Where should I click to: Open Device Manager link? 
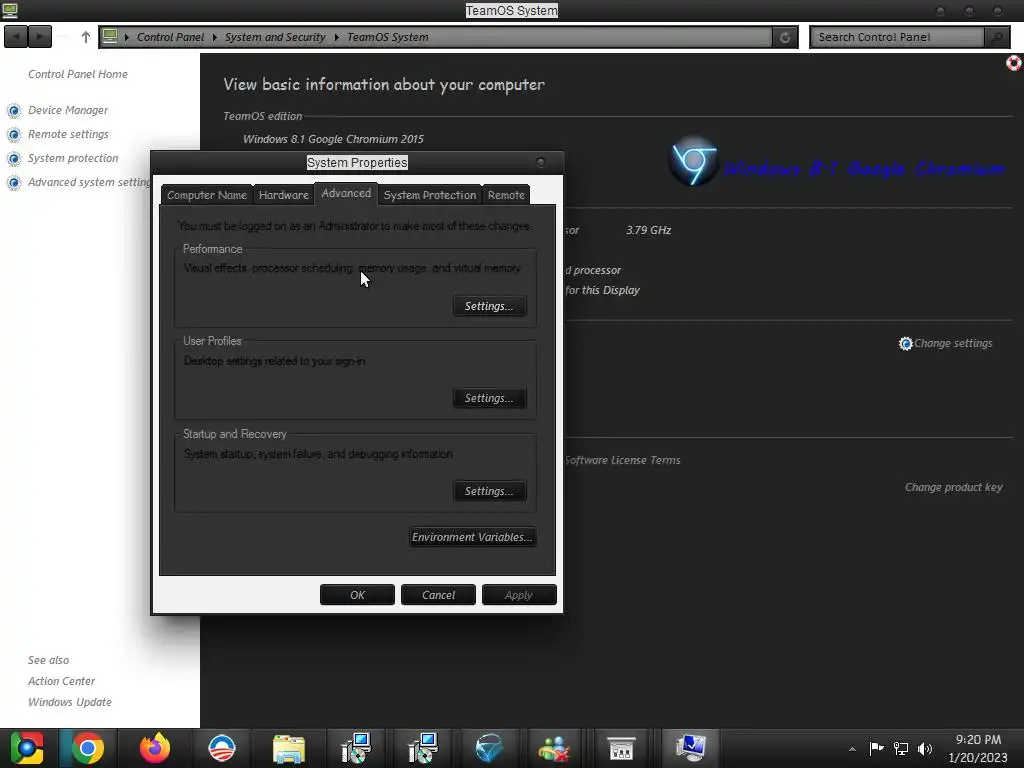pos(68,110)
